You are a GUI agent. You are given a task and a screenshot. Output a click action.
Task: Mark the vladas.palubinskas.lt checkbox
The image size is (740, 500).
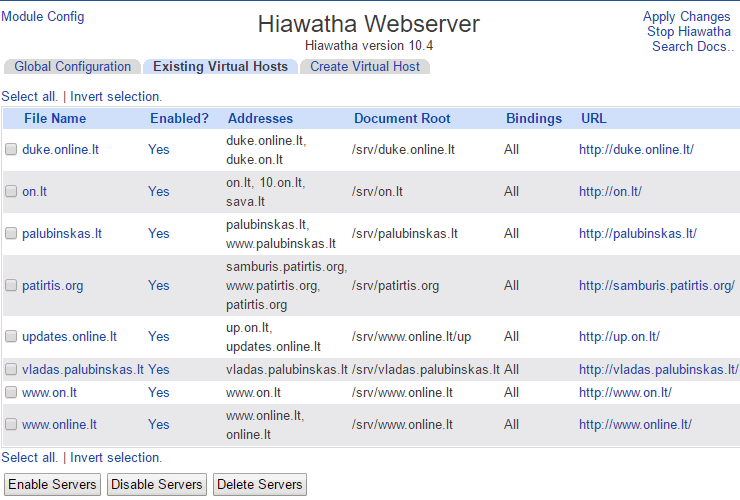(11, 369)
